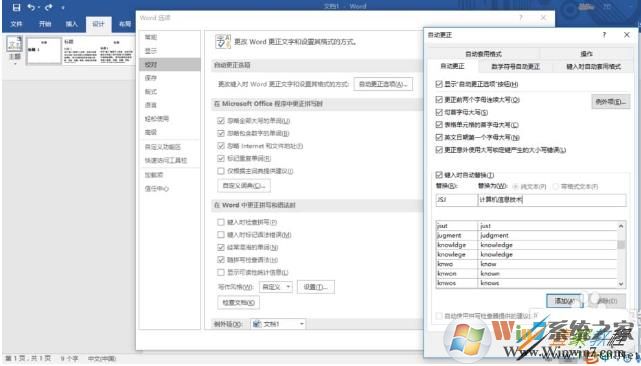Toggle 句首字母大写 checkbox

439,112
